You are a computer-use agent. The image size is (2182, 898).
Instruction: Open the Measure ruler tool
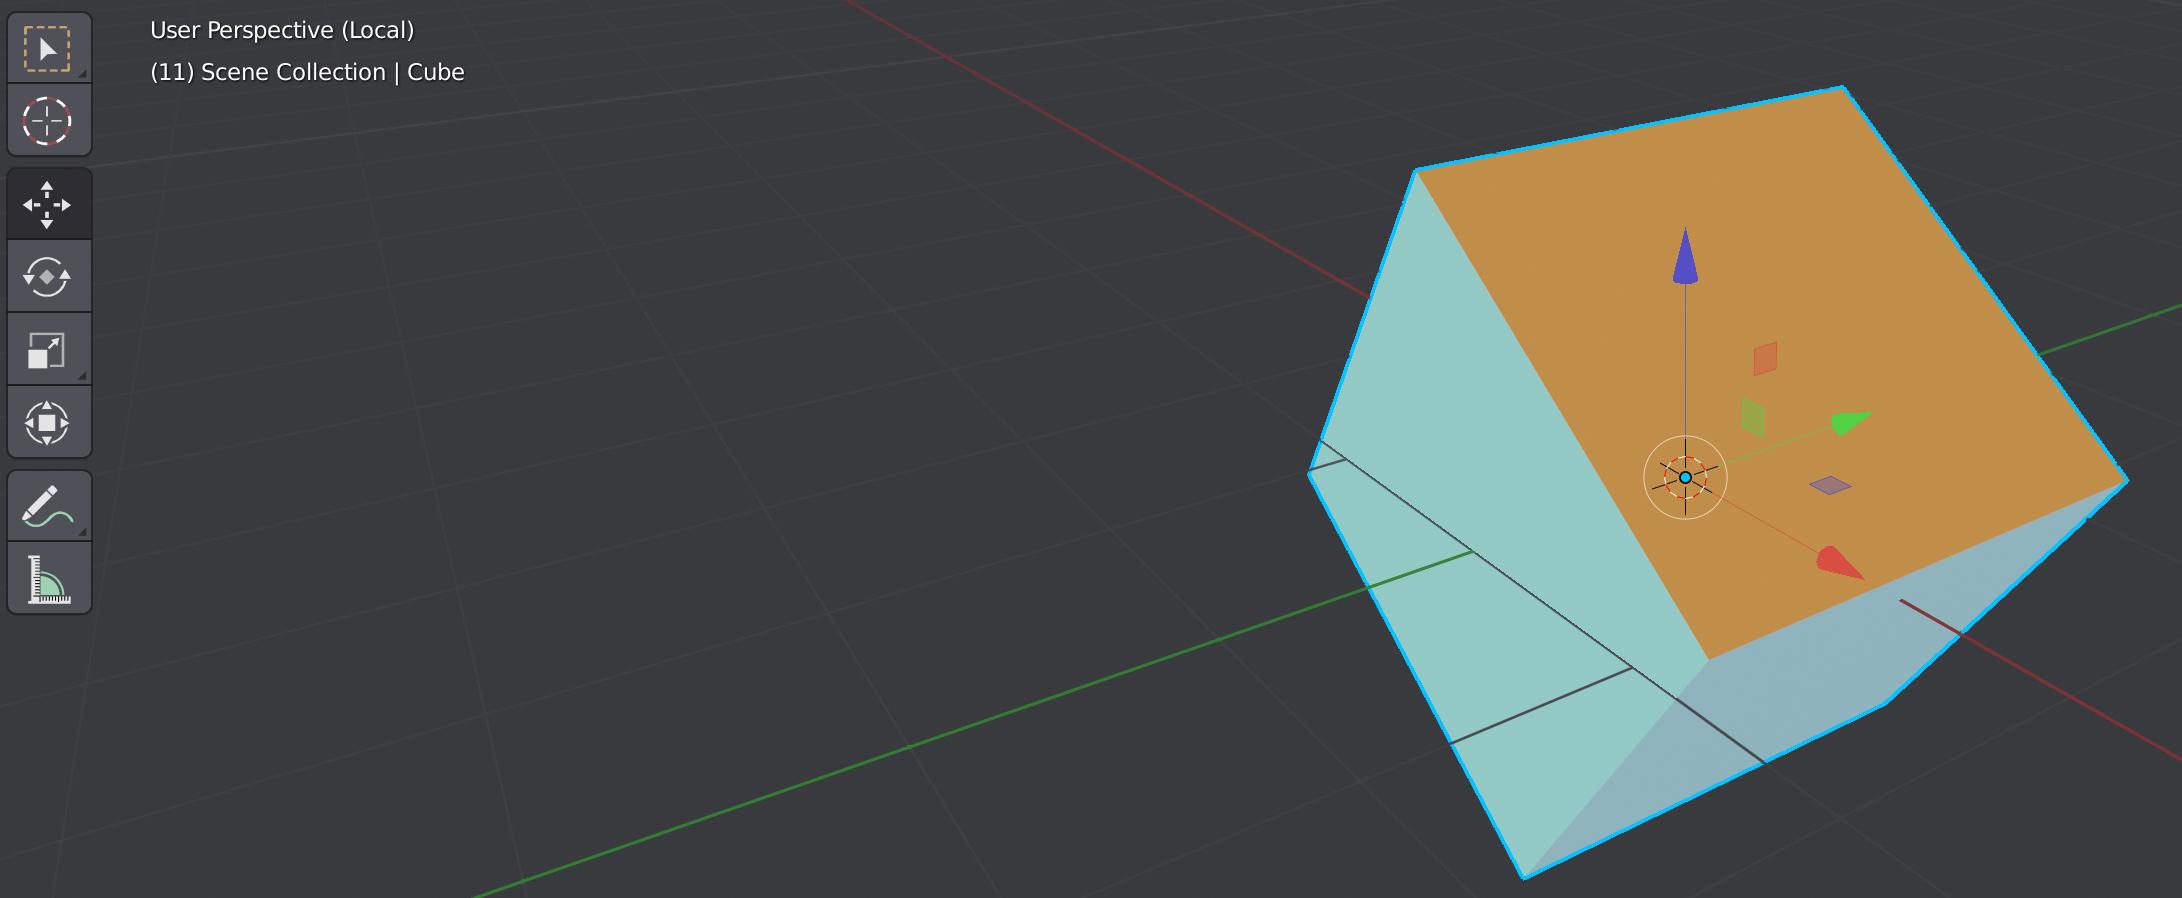(x=48, y=578)
